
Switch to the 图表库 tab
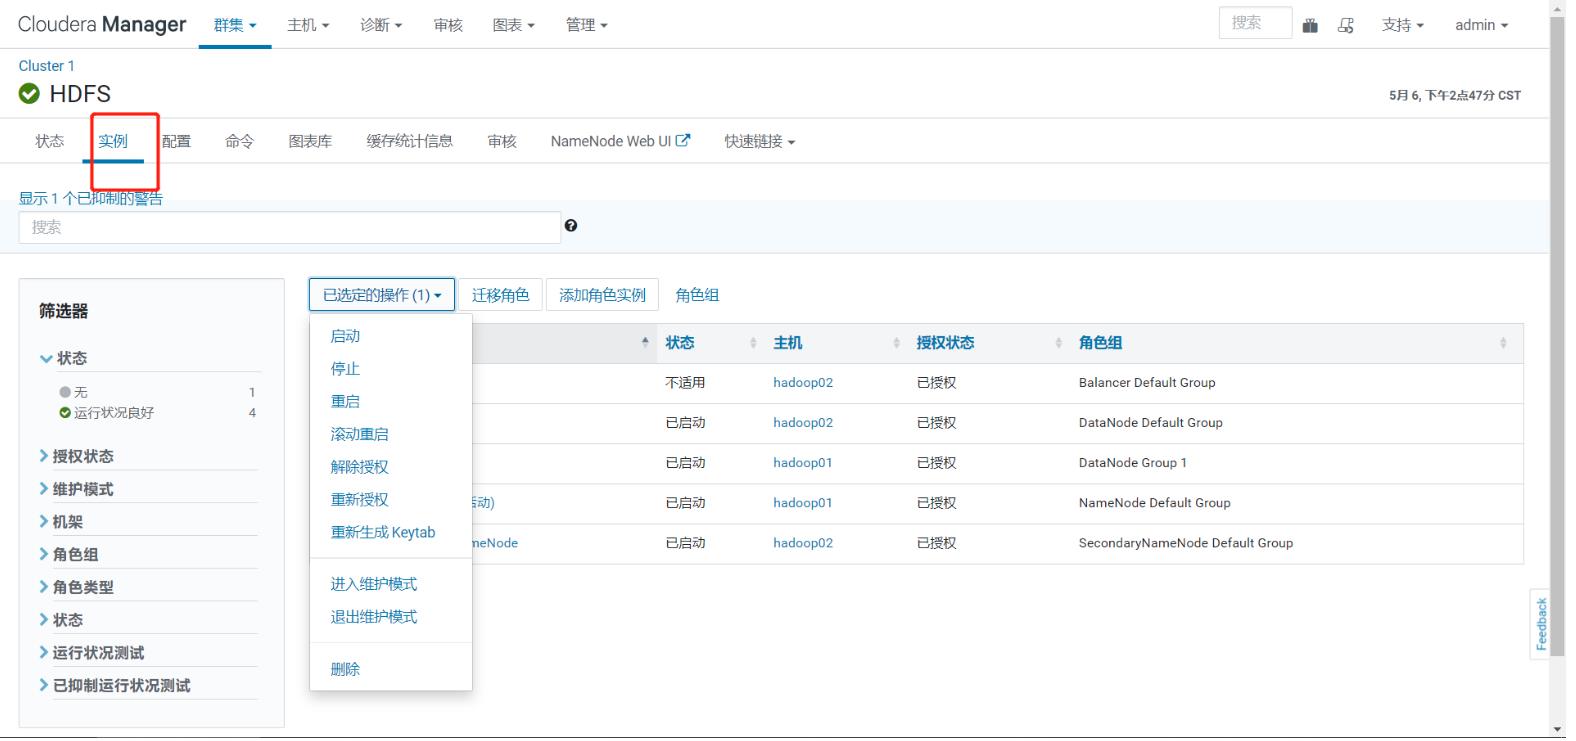[x=310, y=142]
